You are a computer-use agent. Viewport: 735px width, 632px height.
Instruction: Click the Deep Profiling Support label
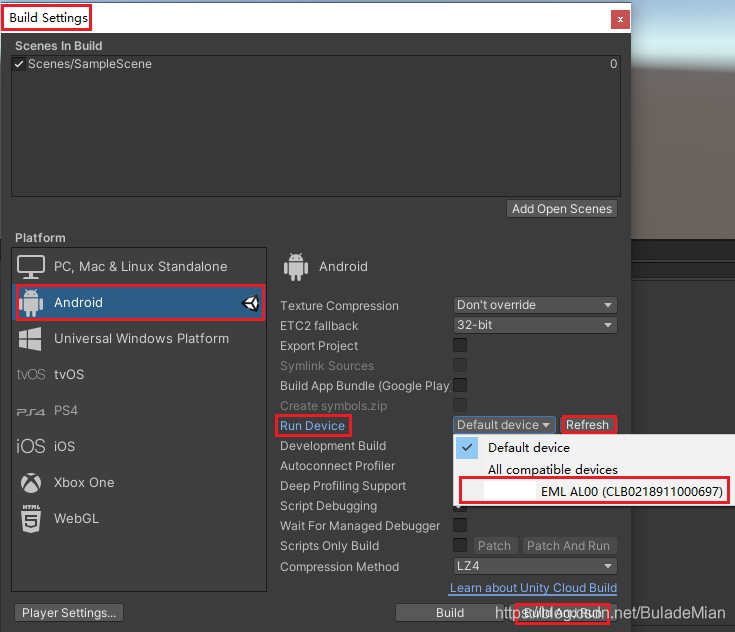pos(343,486)
